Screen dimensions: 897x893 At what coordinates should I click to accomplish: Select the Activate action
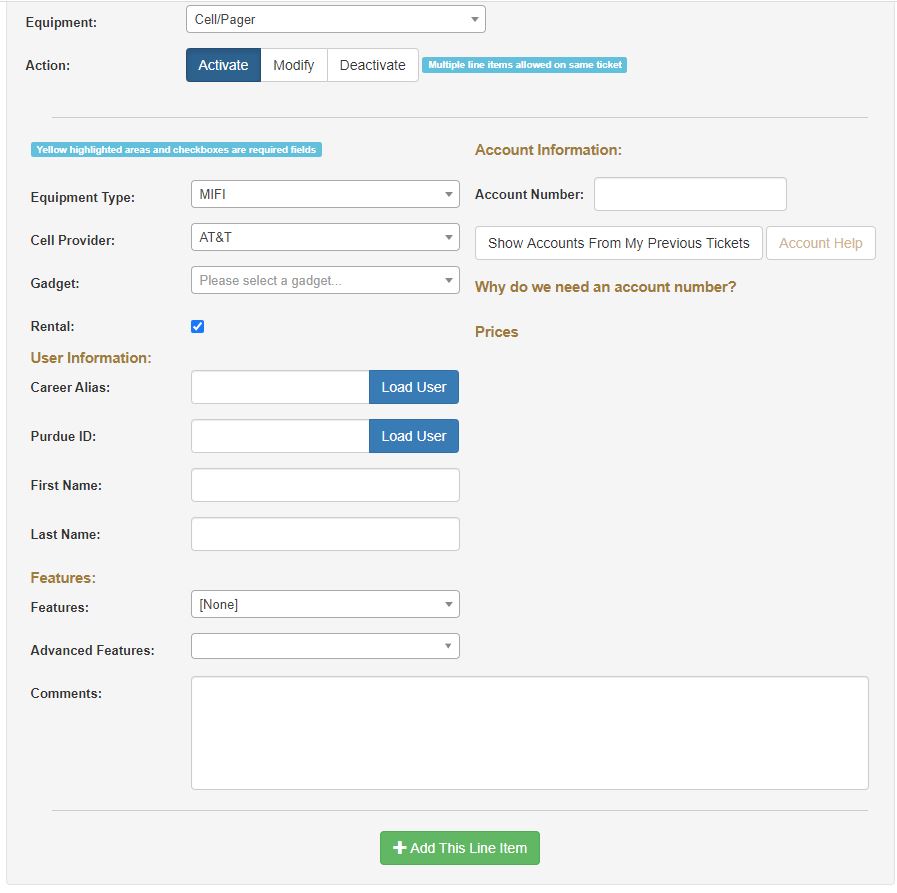click(223, 65)
